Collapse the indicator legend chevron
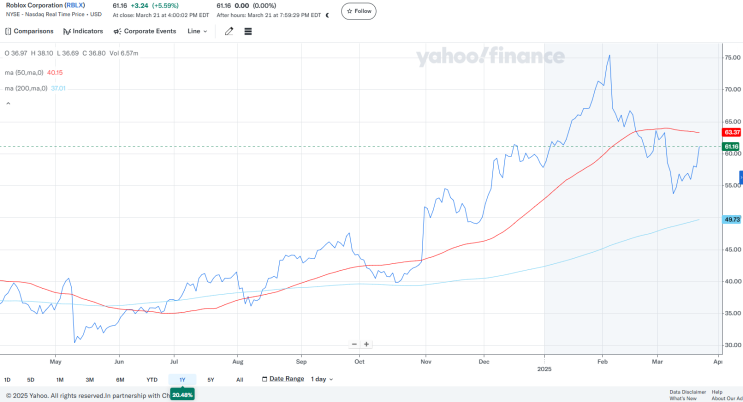Screen dimensions: 743x402 point(8,103)
